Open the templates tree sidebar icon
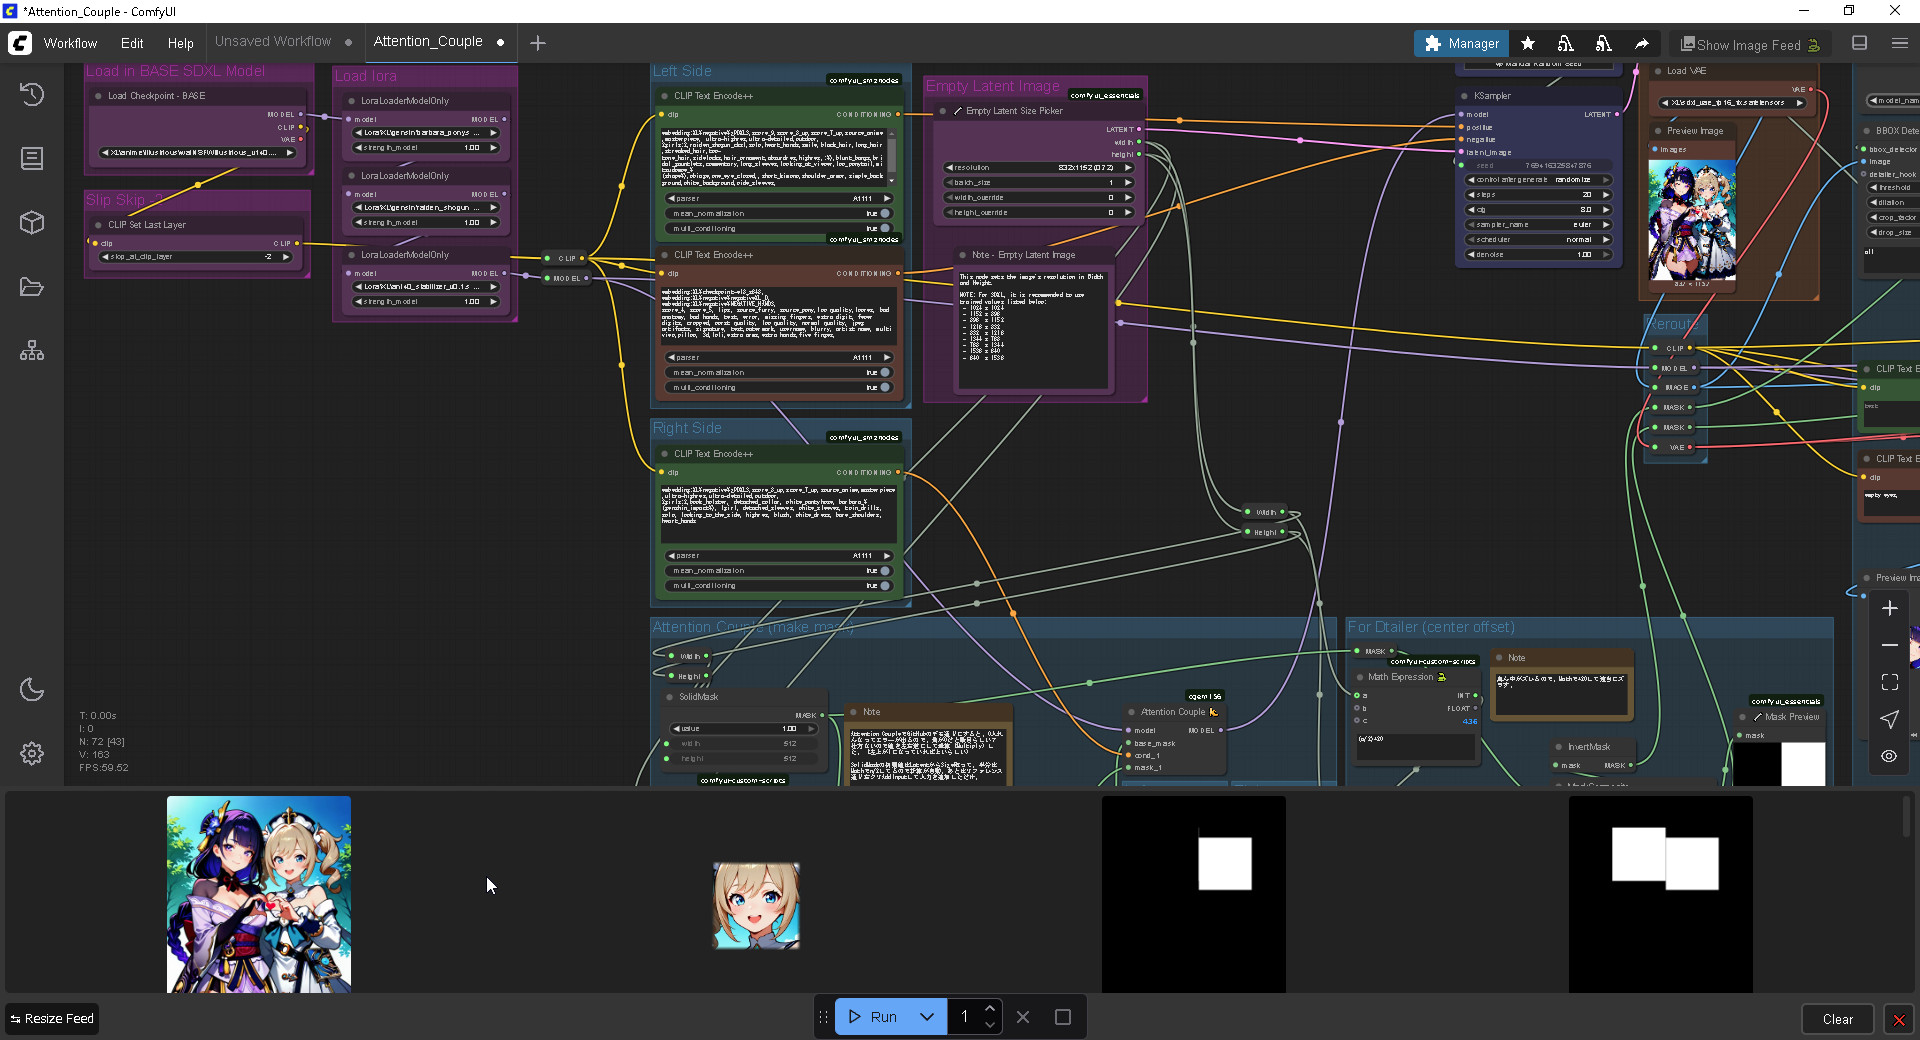The height and width of the screenshot is (1040, 1920). coord(32,351)
